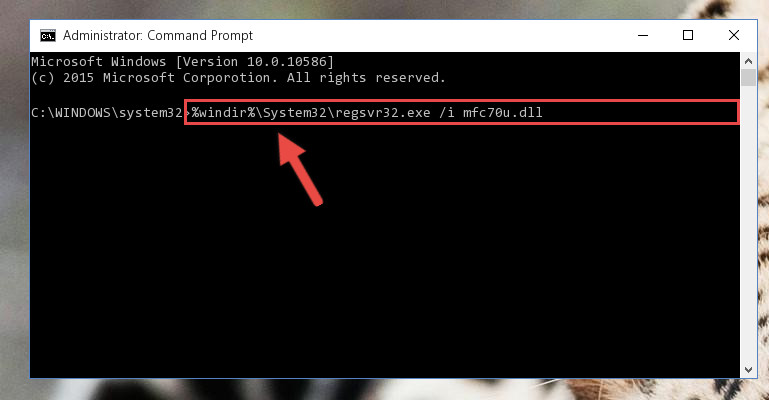The width and height of the screenshot is (769, 400).
Task: Click the empty scrollbar track below the thumb
Action: [748, 224]
